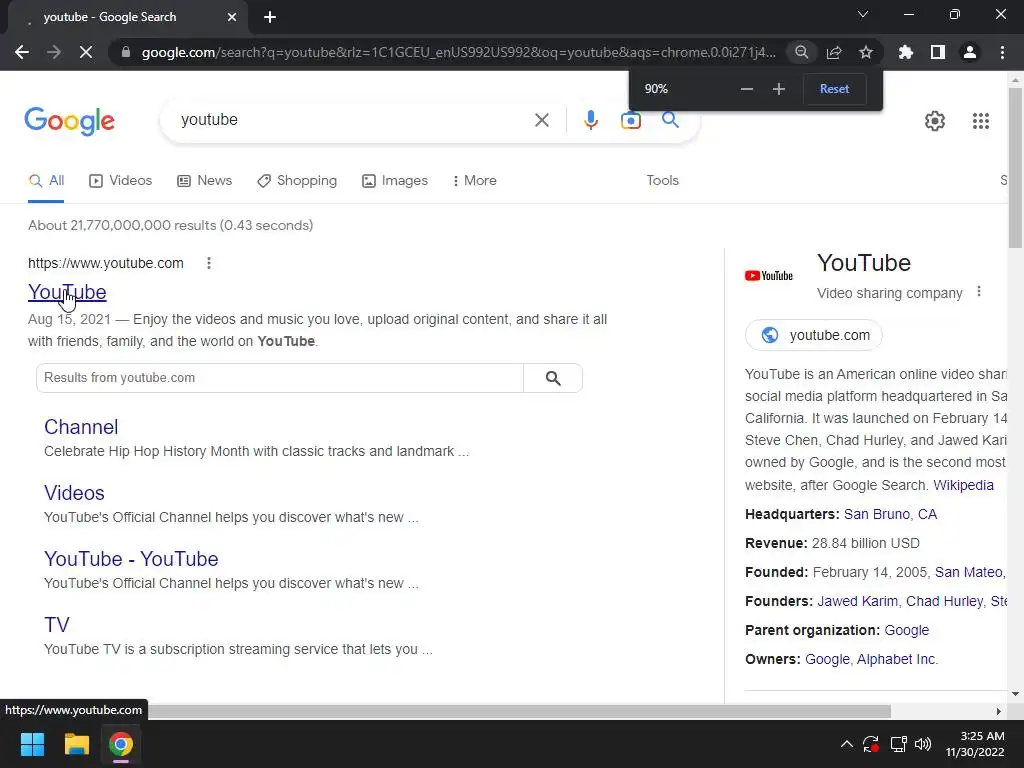Screen dimensions: 1024x768
Task: Switch to the News tab
Action: pos(204,181)
